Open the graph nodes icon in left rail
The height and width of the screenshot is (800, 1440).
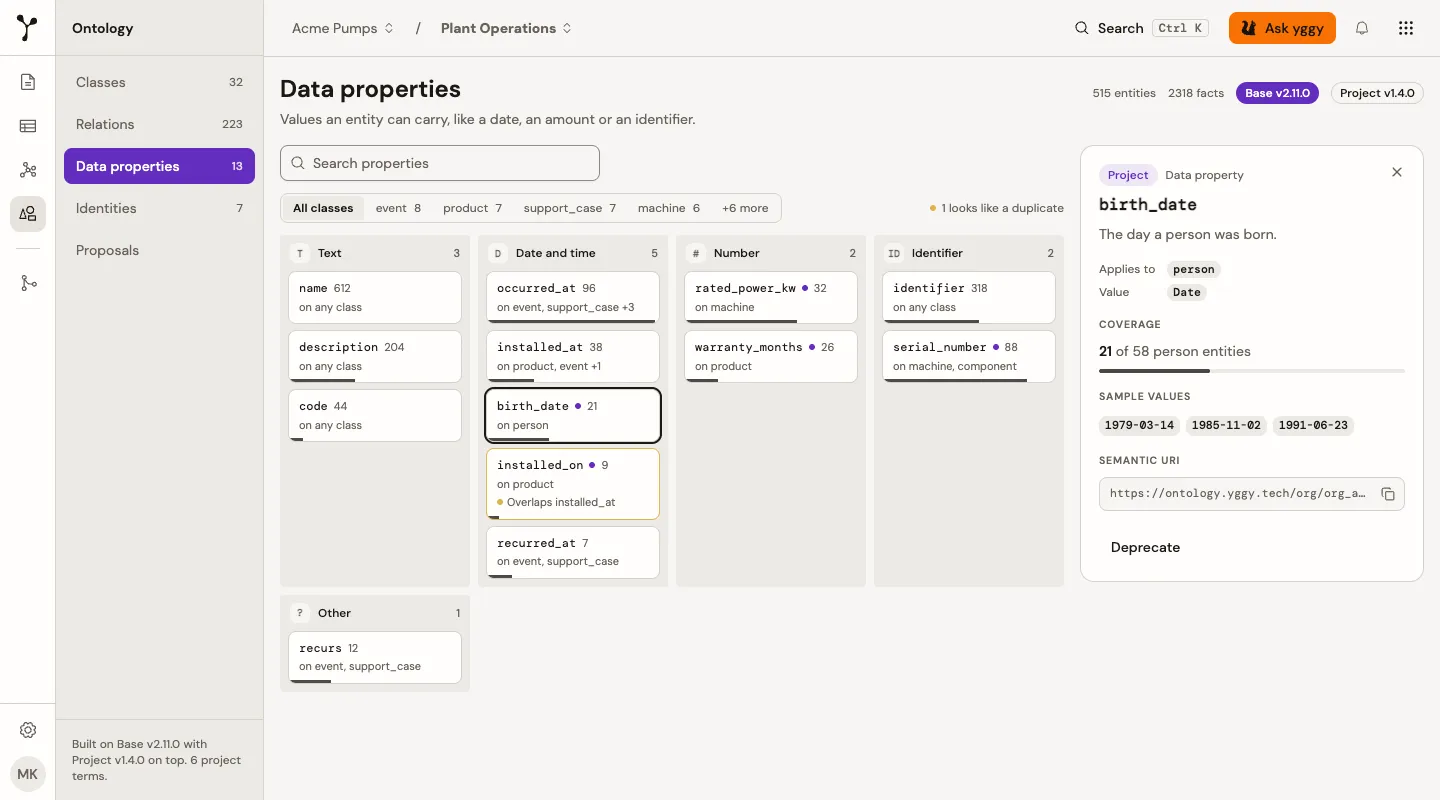pos(28,170)
